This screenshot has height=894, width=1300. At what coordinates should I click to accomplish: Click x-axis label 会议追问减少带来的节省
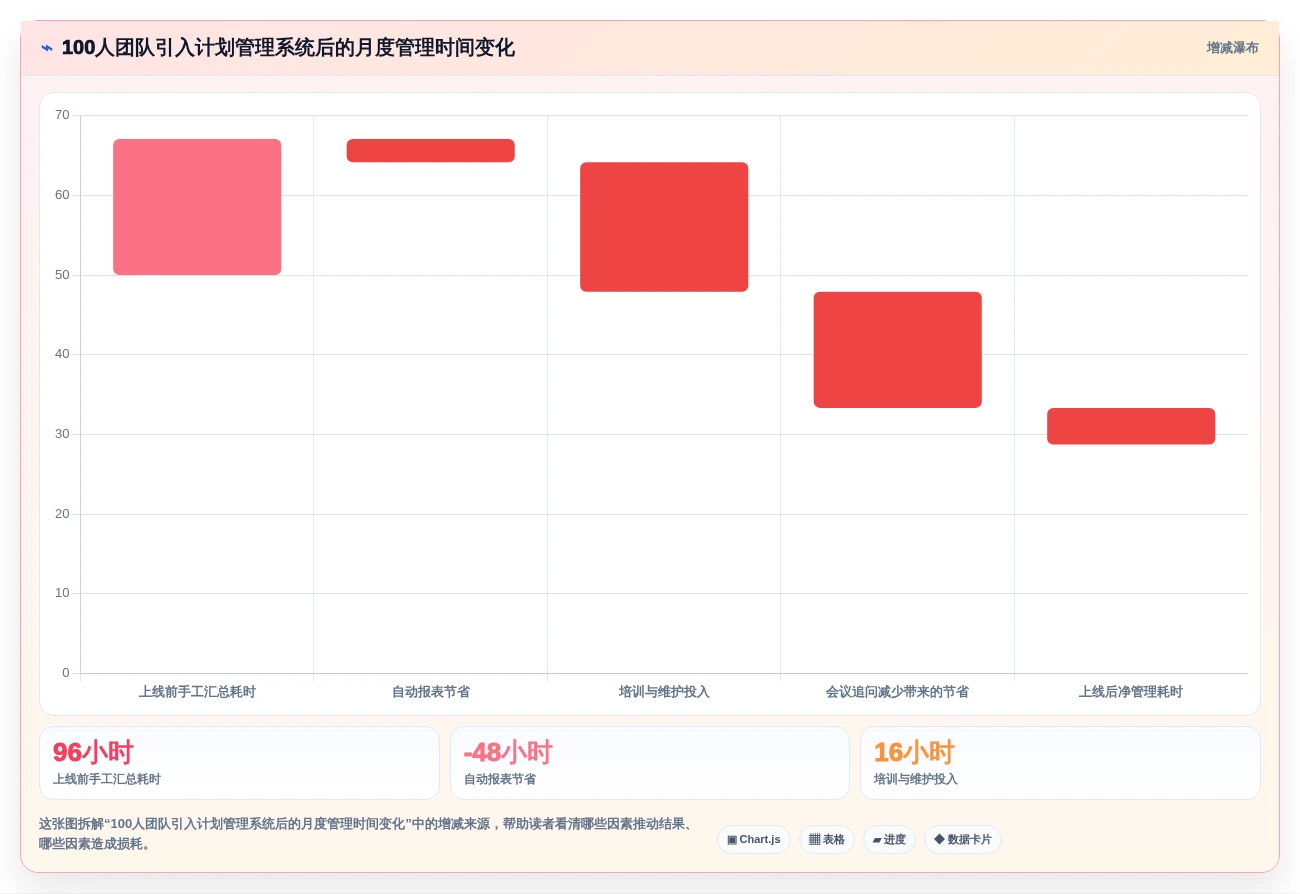(x=897, y=691)
